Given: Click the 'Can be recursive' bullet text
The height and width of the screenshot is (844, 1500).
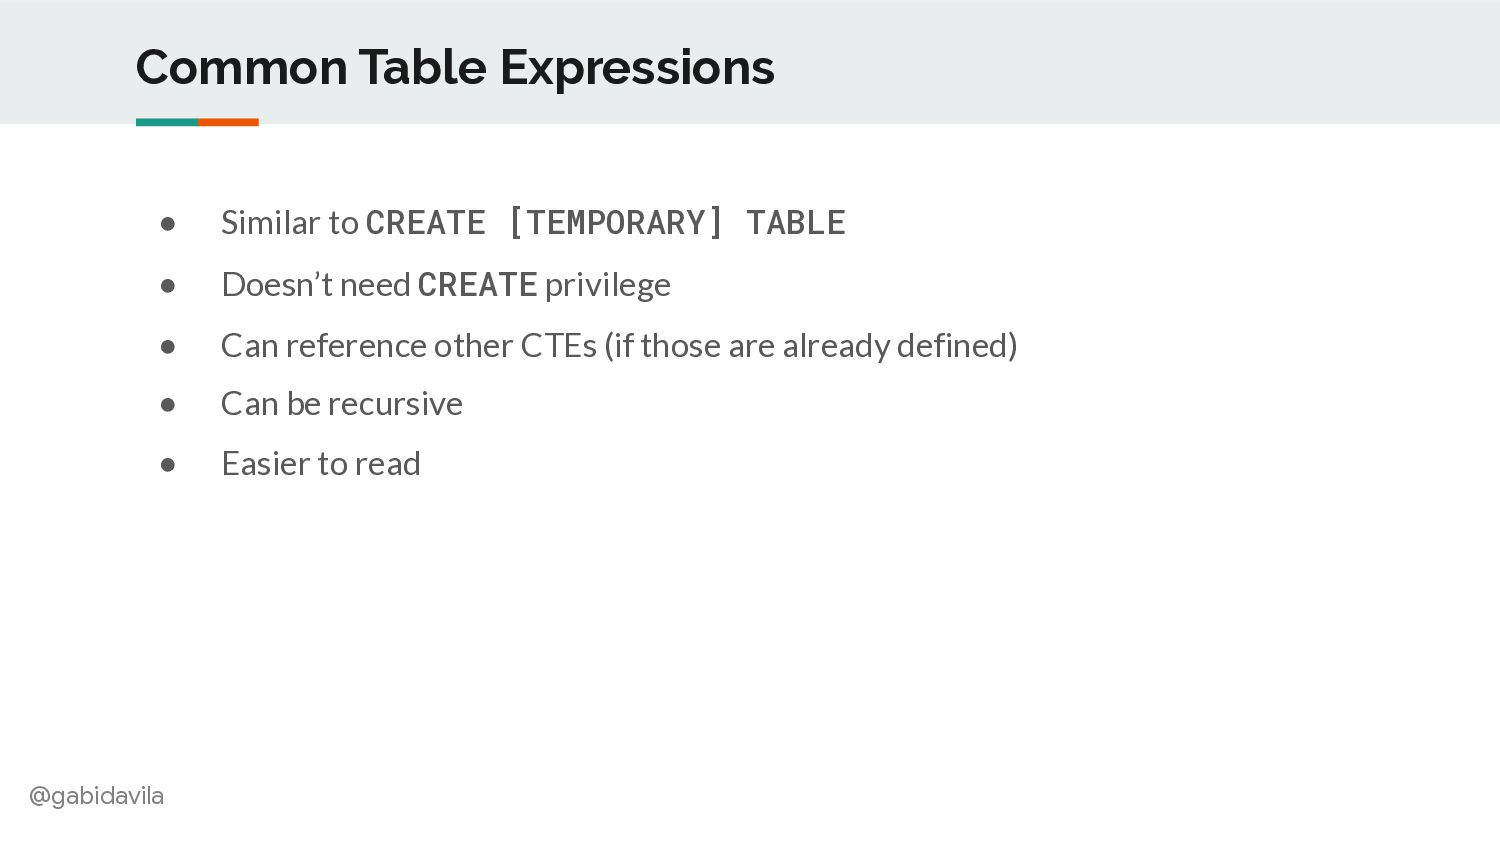Looking at the screenshot, I should [x=342, y=404].
